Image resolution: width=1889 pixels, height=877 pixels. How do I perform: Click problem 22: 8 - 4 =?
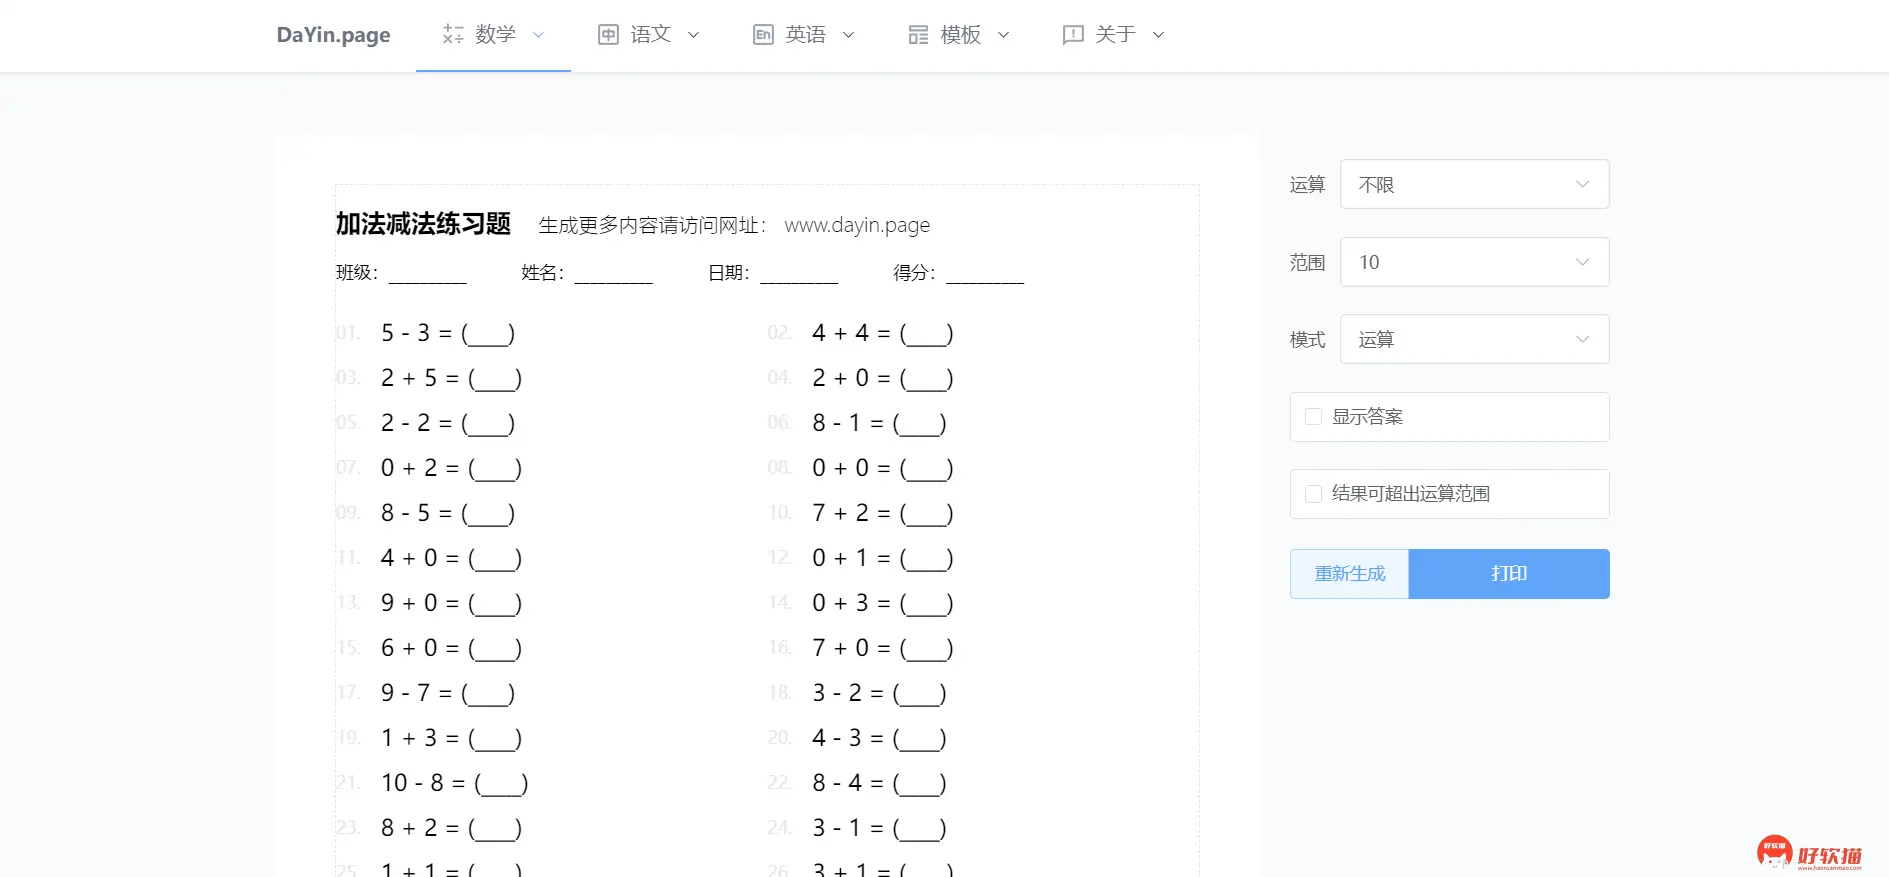[879, 783]
